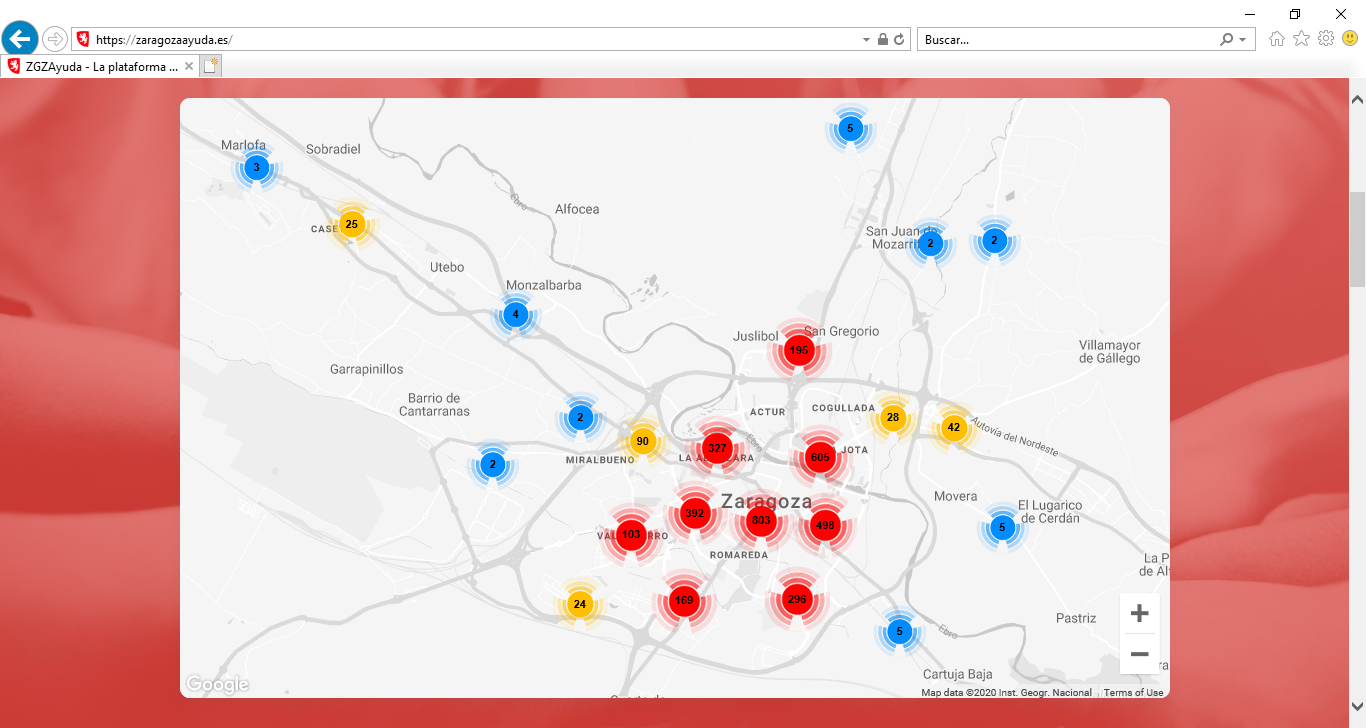Open a new blank tab
The image size is (1366, 728).
click(210, 66)
